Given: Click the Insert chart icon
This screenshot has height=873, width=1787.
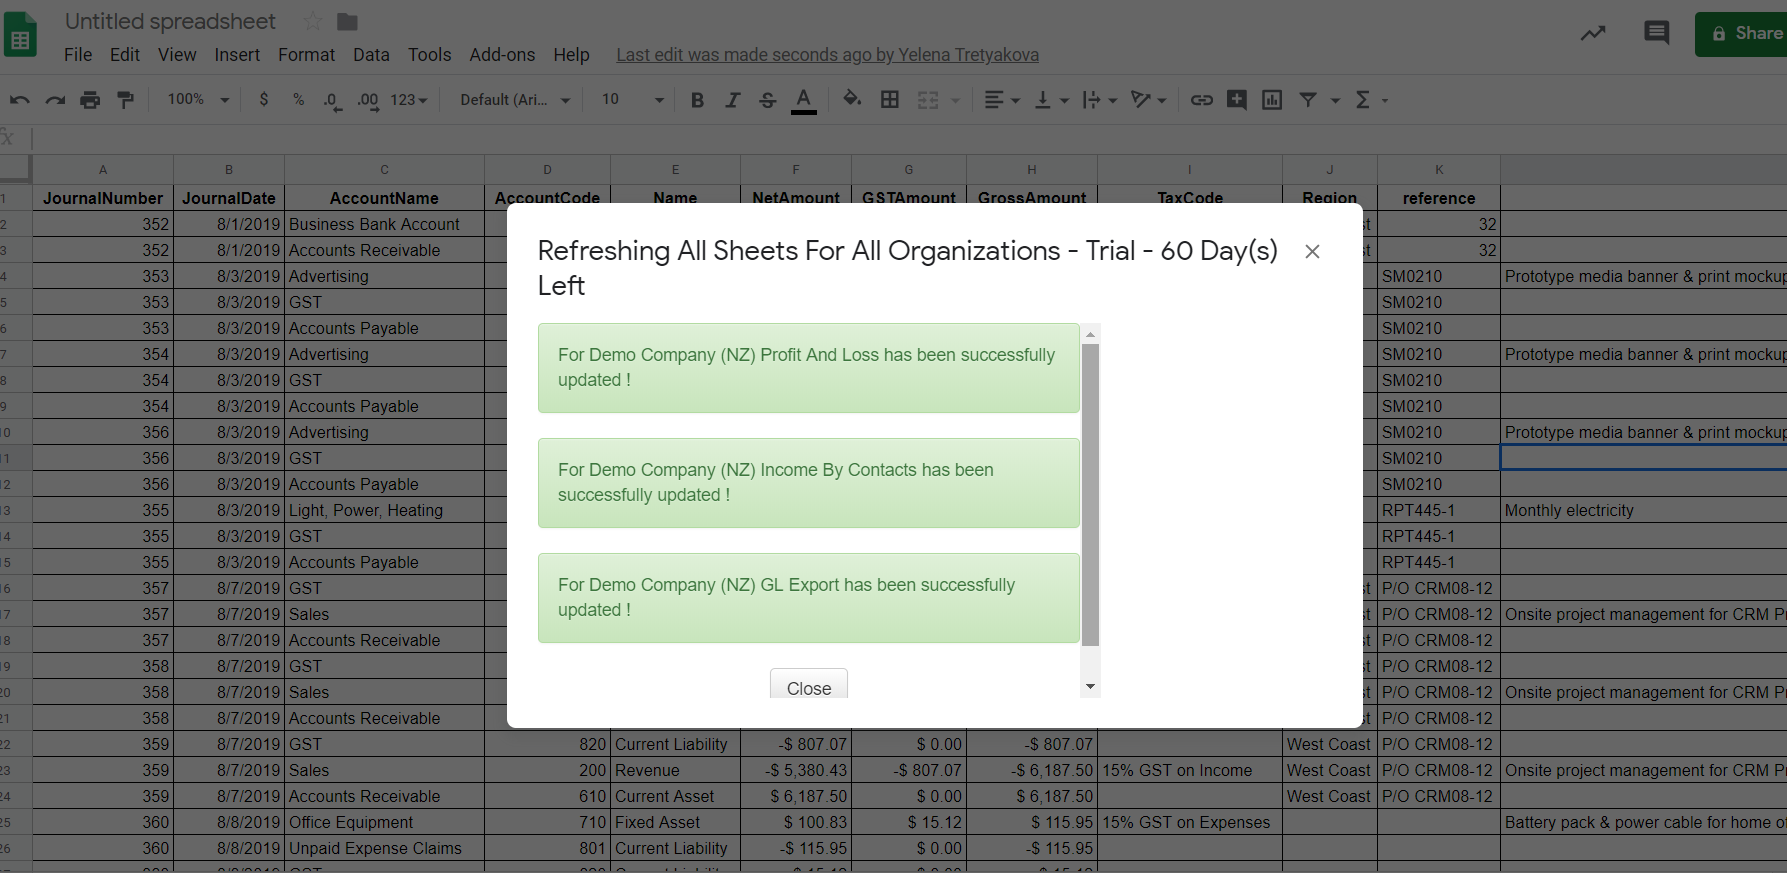Looking at the screenshot, I should pyautogui.click(x=1272, y=99).
